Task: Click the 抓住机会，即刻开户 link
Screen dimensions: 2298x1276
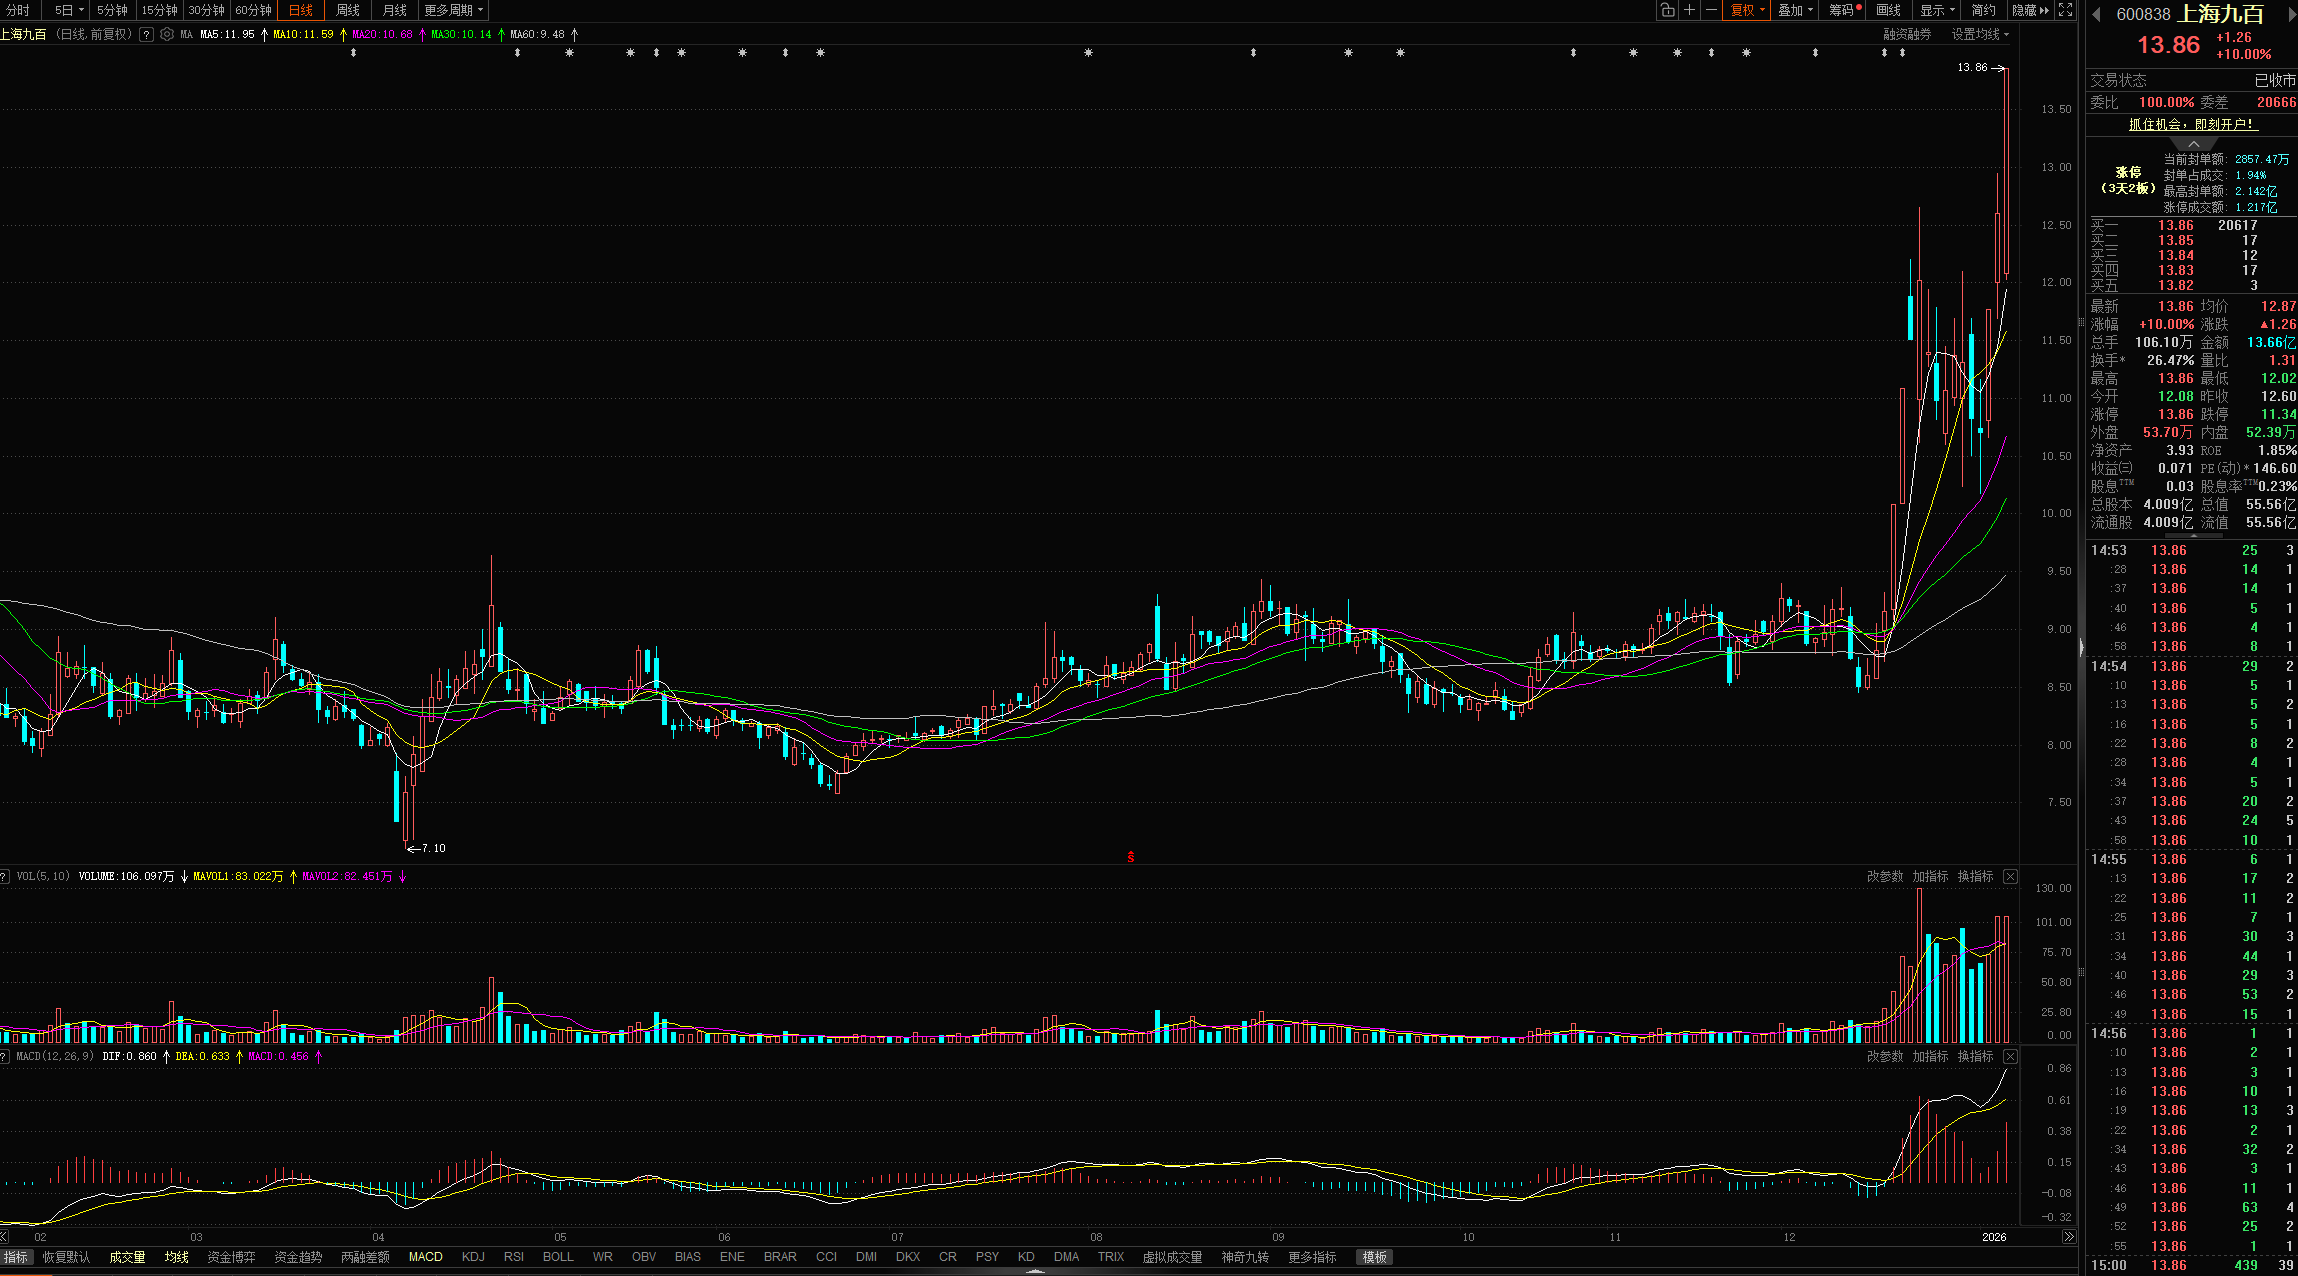Action: click(2191, 124)
